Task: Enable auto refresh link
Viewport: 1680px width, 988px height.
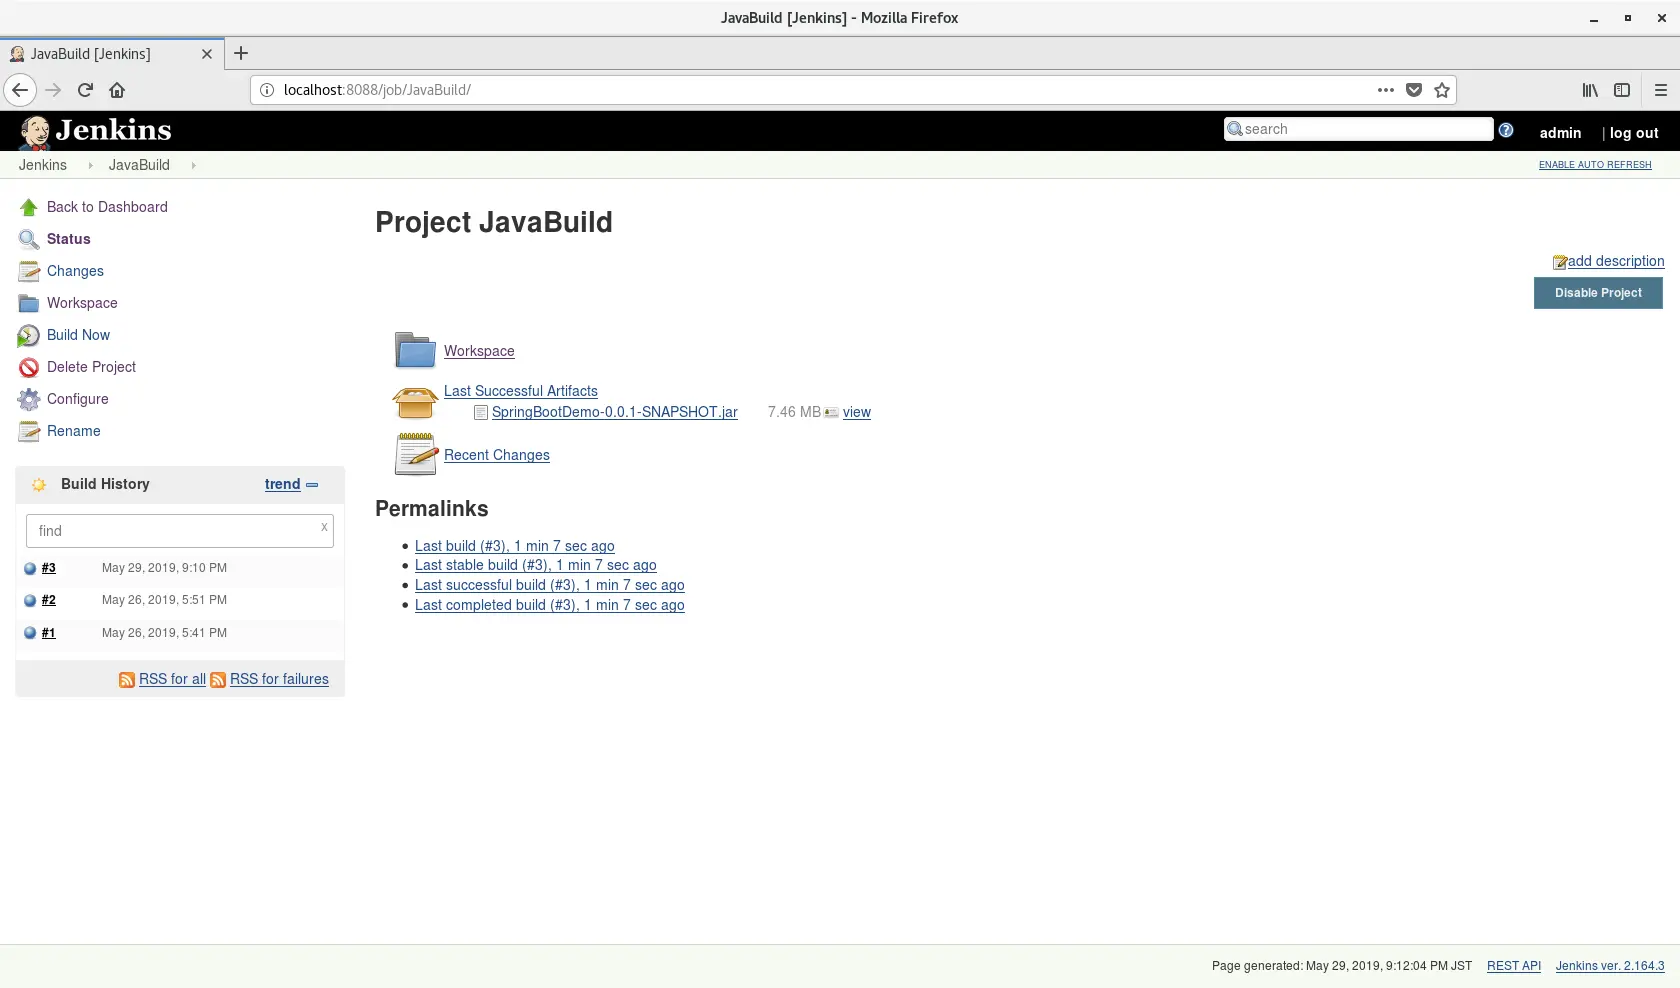Action: tap(1595, 165)
